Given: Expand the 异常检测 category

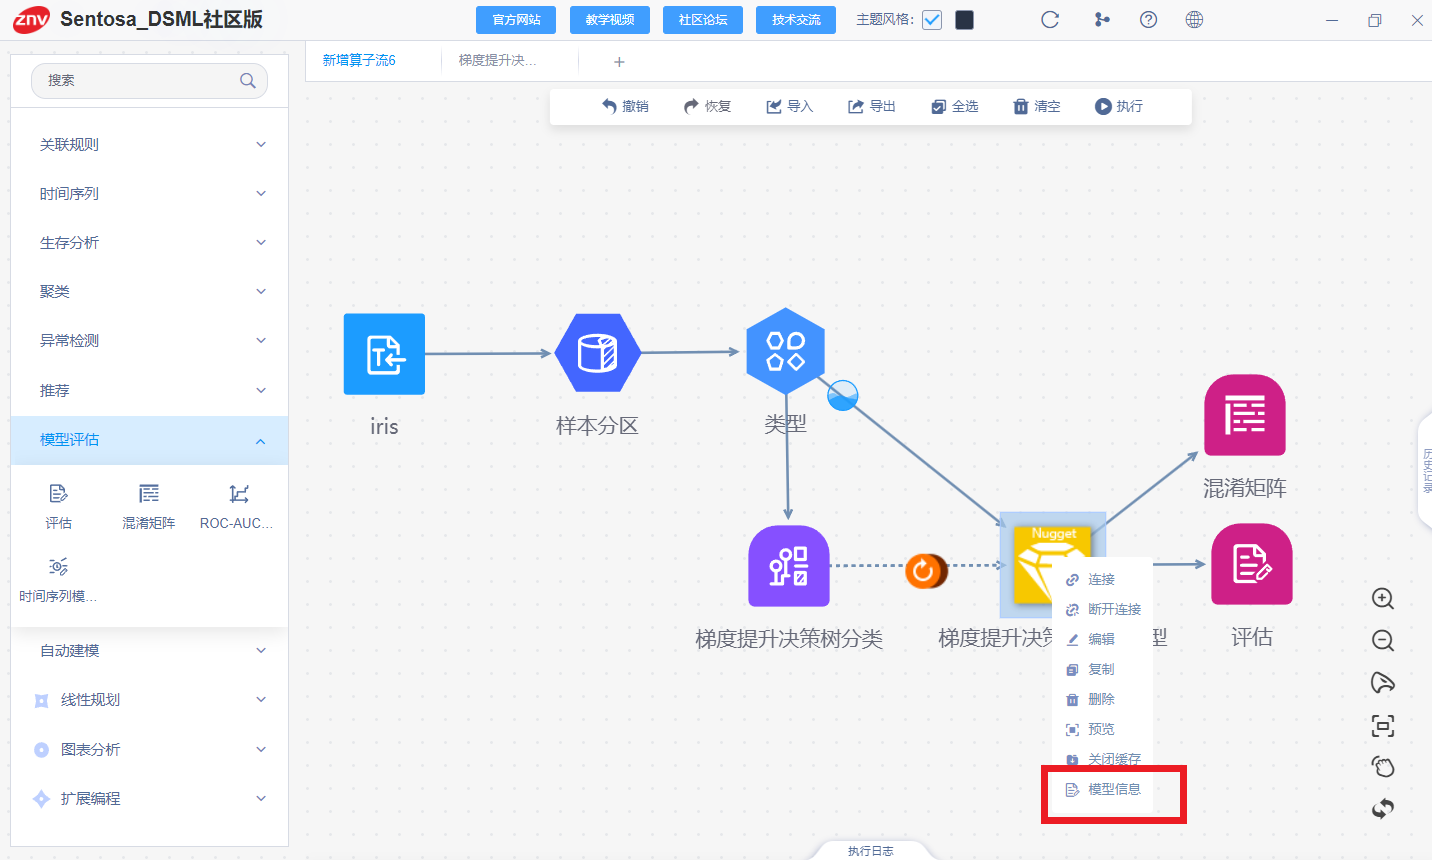Looking at the screenshot, I should (x=150, y=340).
